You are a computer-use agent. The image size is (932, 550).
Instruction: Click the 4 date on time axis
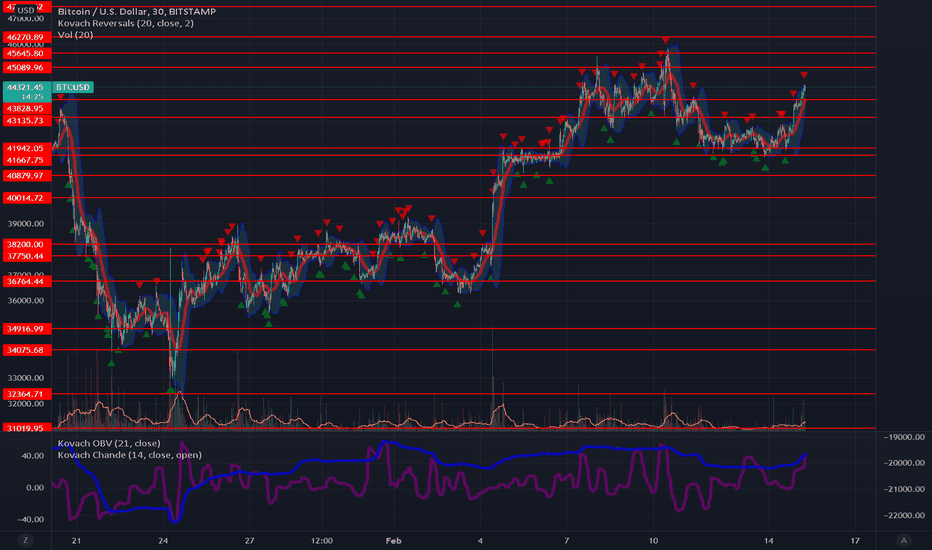[x=480, y=541]
